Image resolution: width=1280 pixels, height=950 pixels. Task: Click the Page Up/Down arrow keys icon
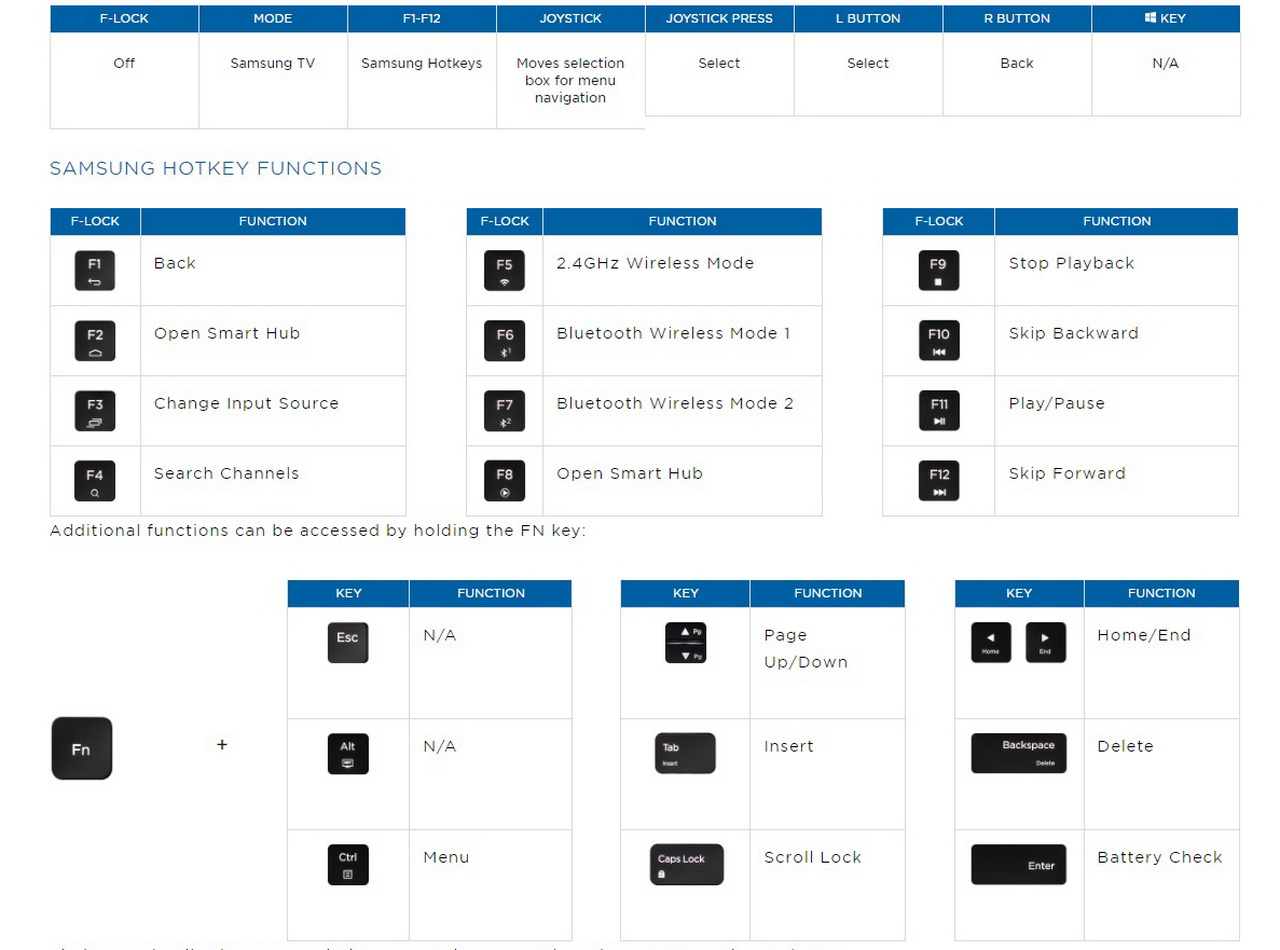pyautogui.click(x=685, y=643)
